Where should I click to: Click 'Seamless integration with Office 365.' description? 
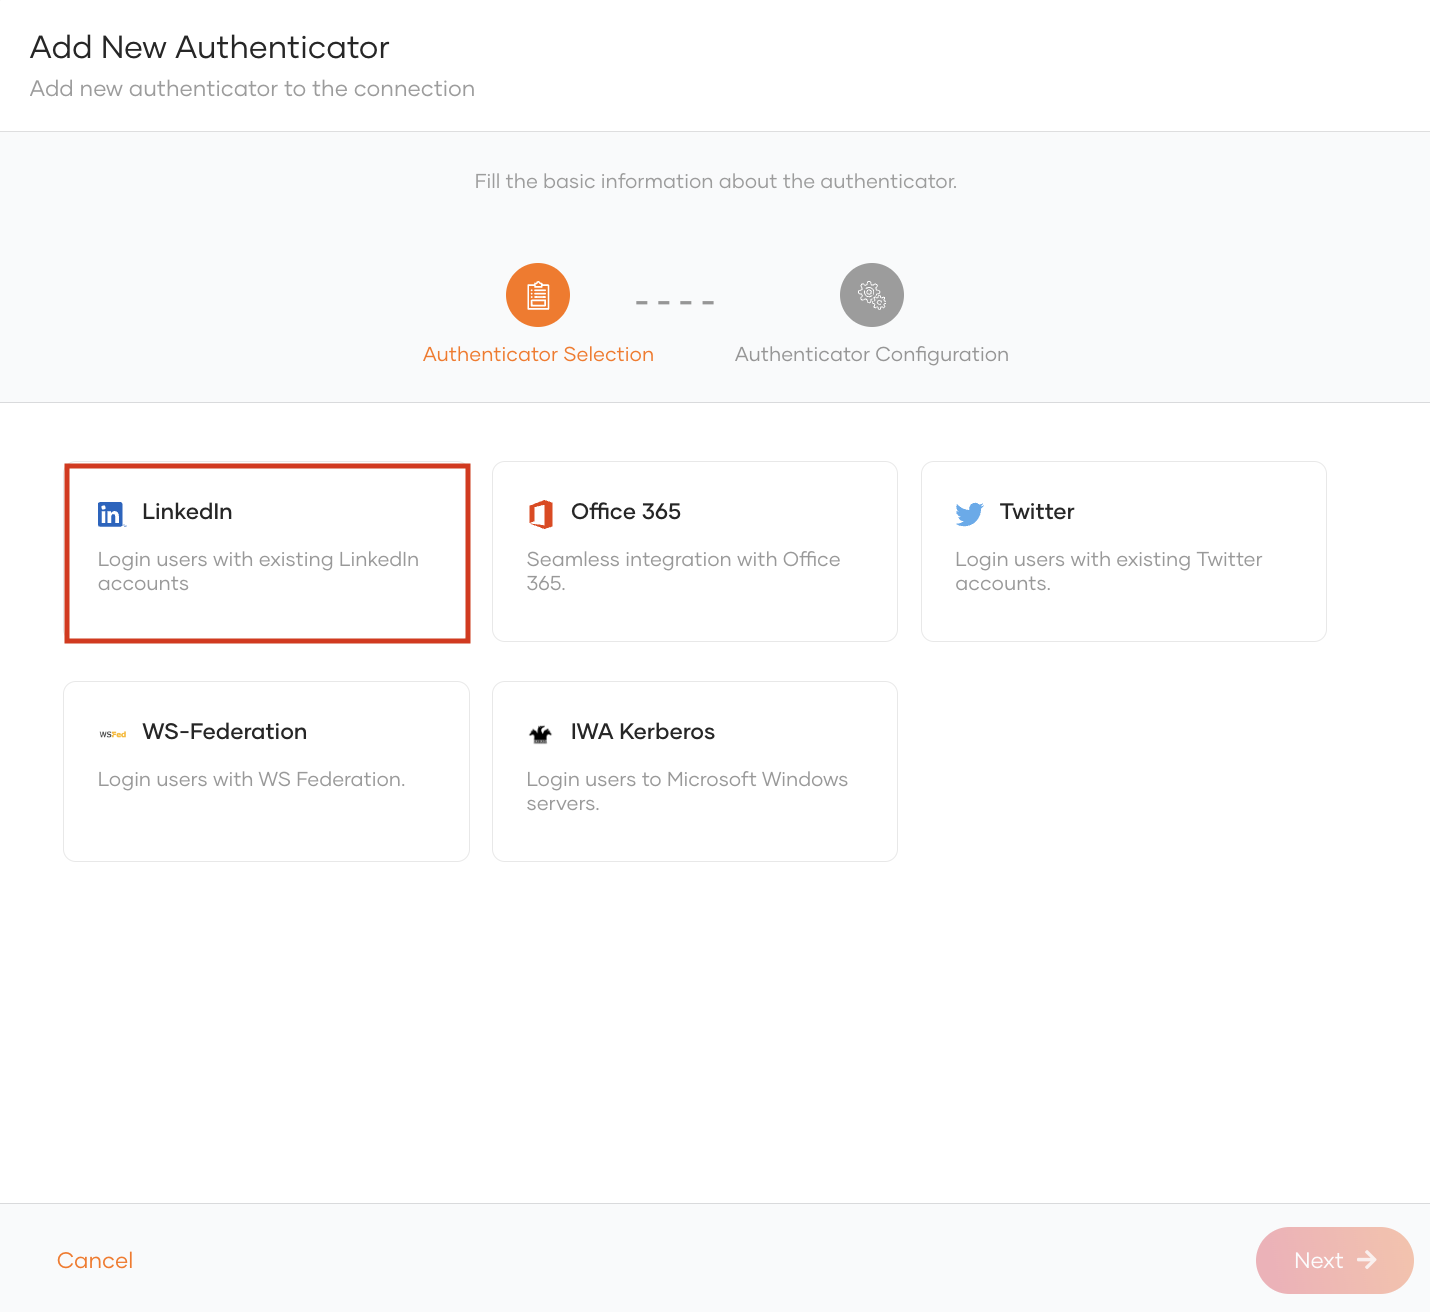coord(683,571)
